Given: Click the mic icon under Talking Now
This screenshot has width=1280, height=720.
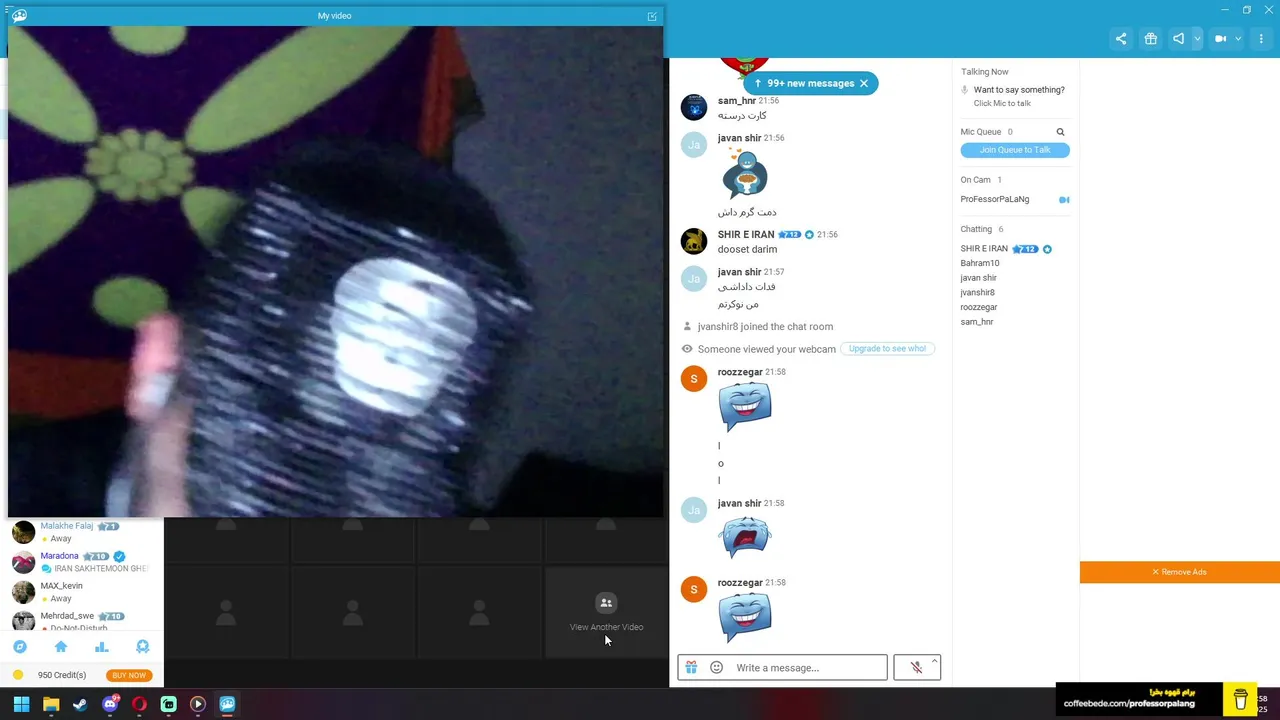Looking at the screenshot, I should (x=964, y=90).
